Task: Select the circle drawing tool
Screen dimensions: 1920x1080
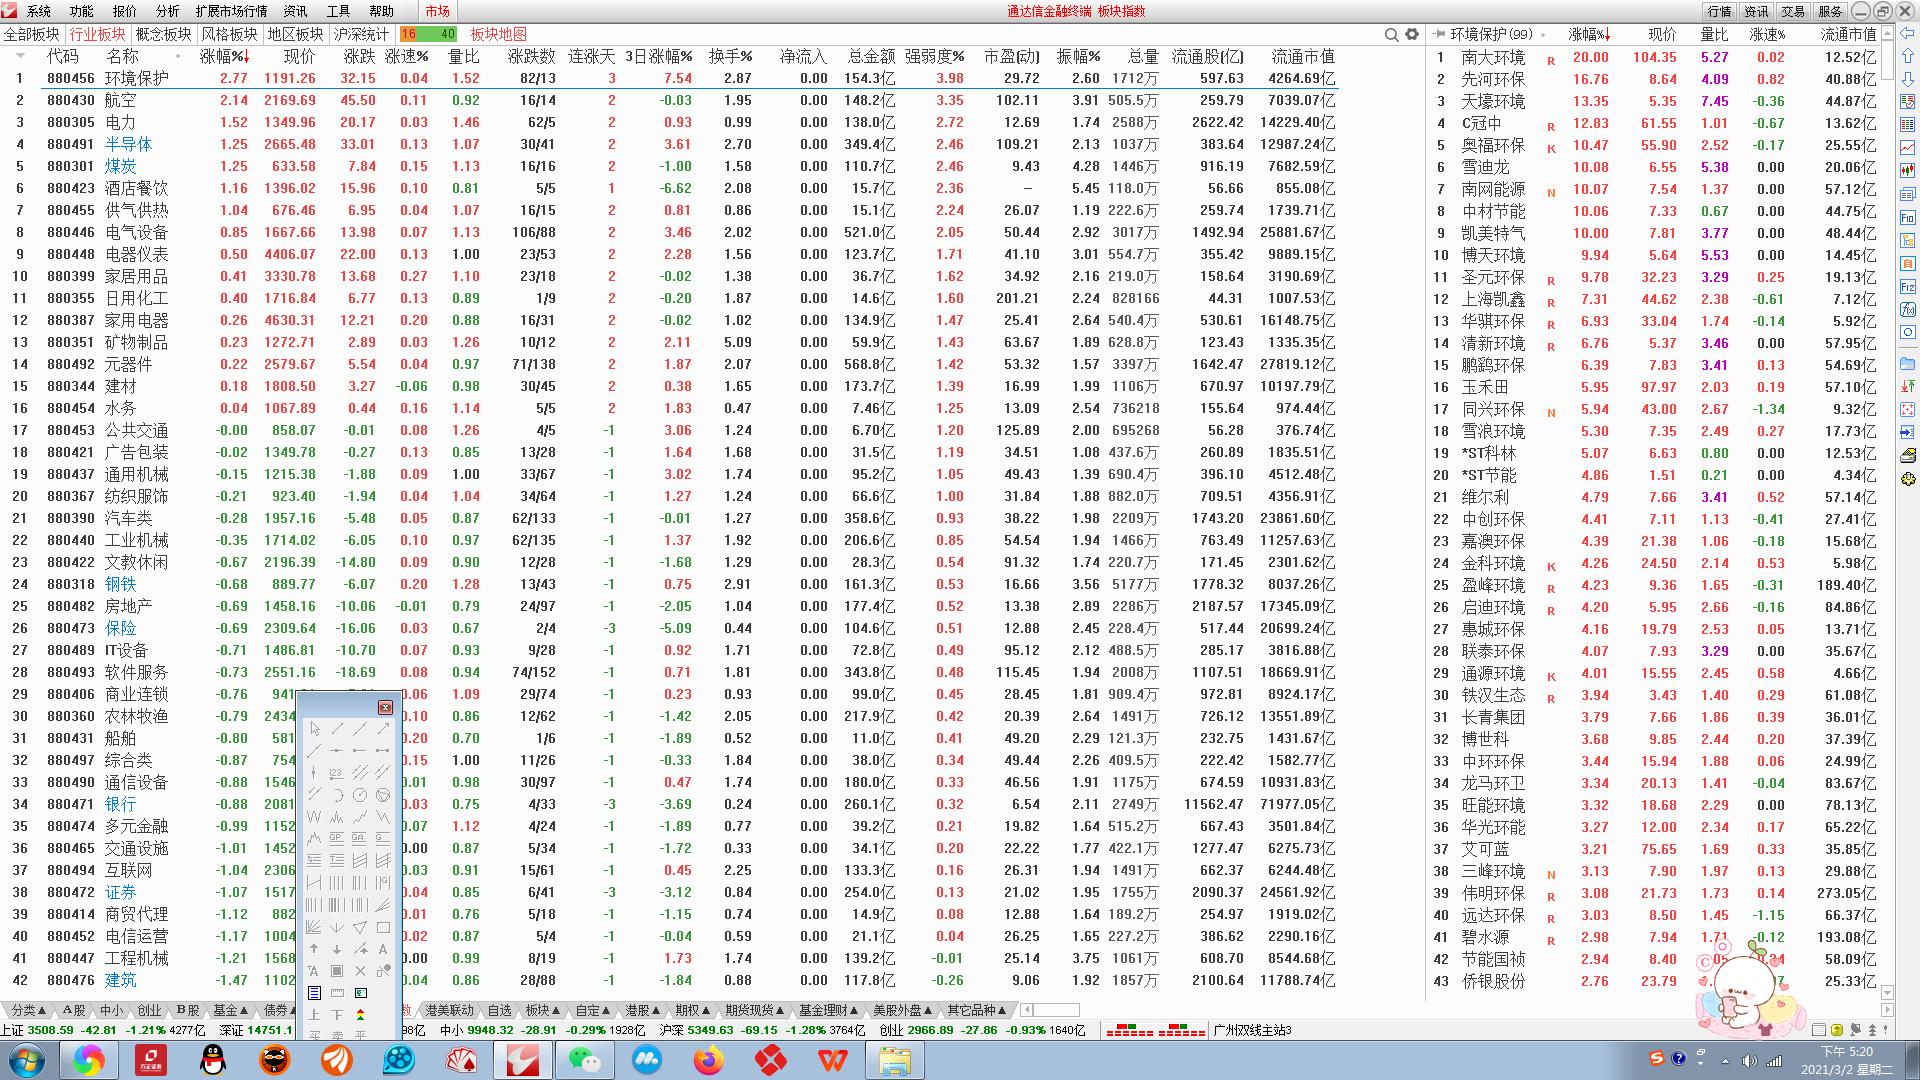Action: click(x=360, y=795)
